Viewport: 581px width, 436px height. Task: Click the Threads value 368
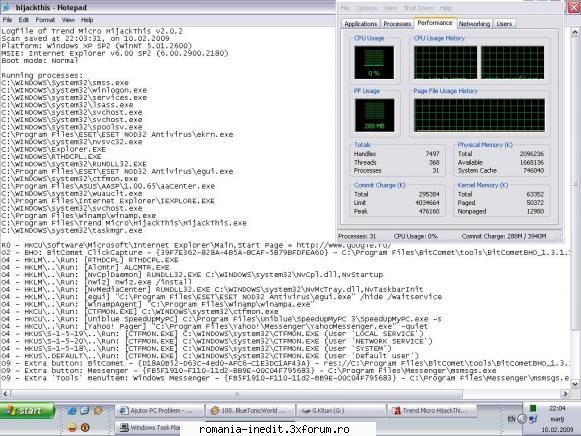(434, 162)
